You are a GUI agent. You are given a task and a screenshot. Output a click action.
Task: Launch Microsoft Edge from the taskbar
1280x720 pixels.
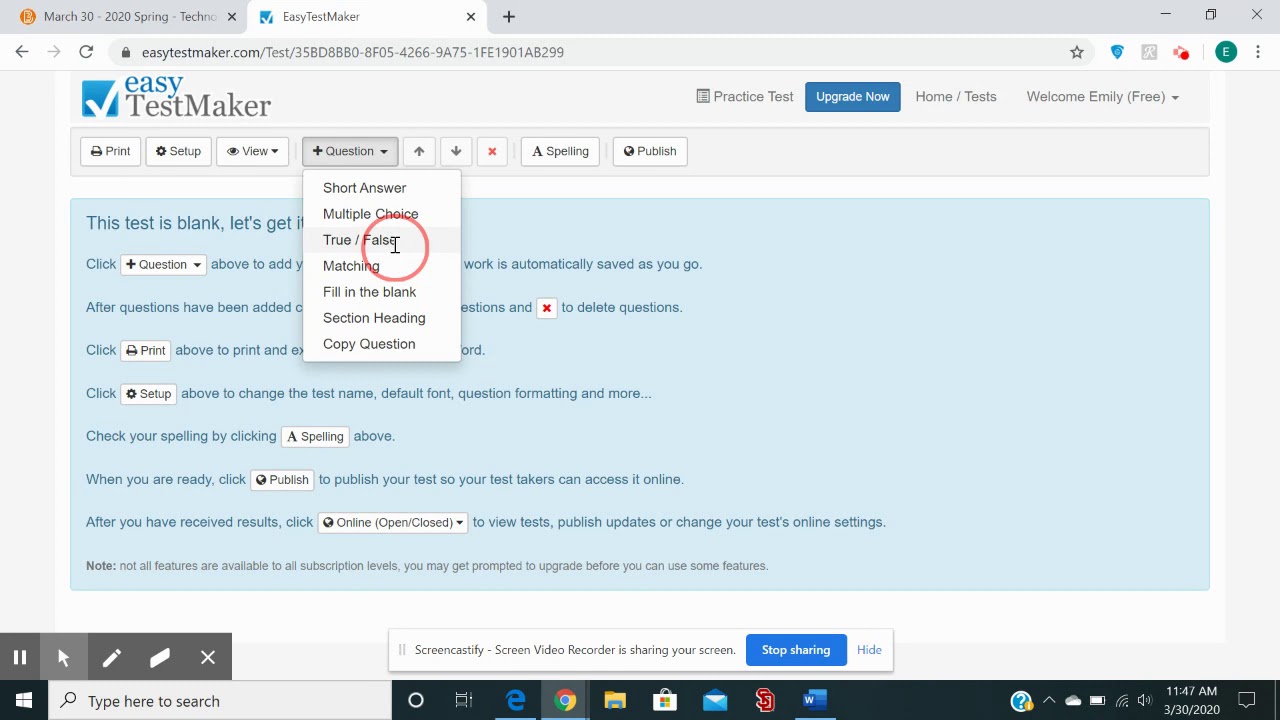516,701
